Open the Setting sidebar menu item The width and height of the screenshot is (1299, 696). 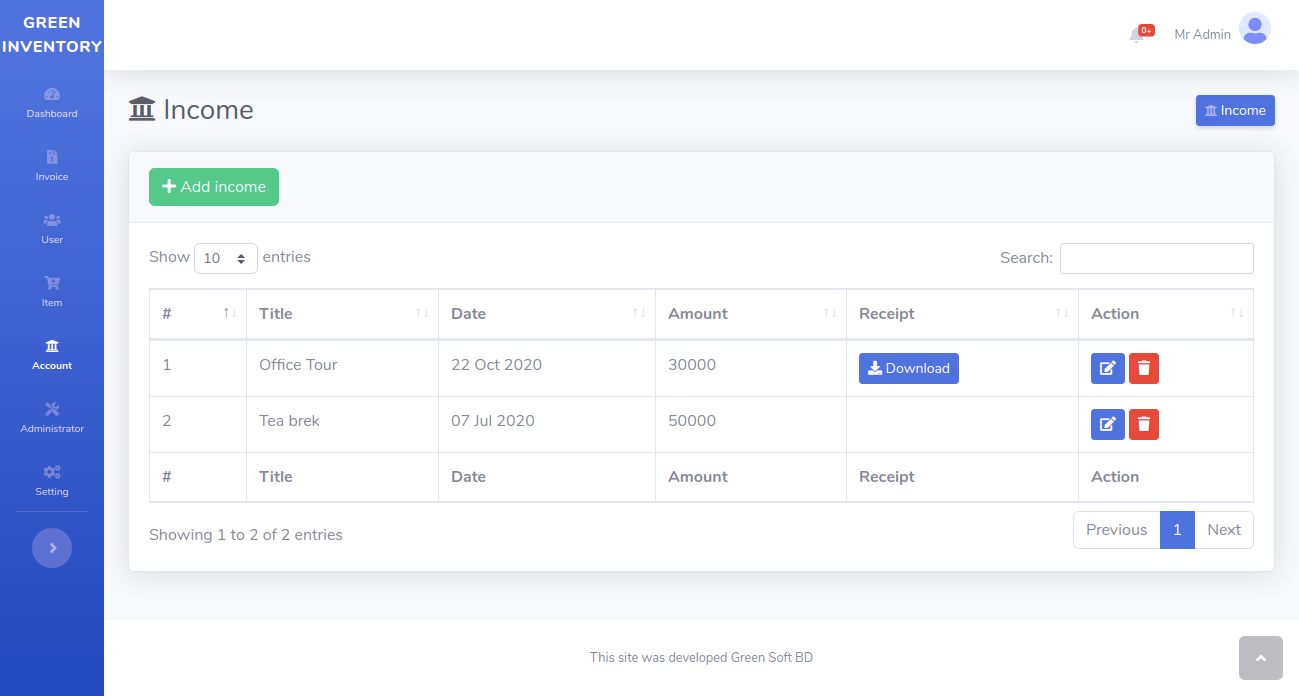point(52,481)
